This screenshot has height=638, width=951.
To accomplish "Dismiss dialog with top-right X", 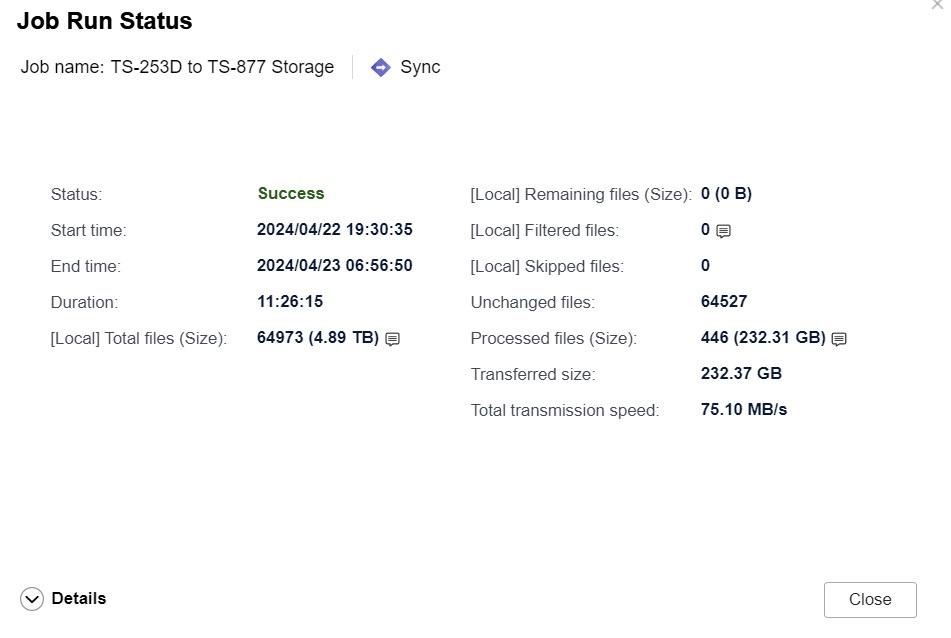I will pos(937,5).
